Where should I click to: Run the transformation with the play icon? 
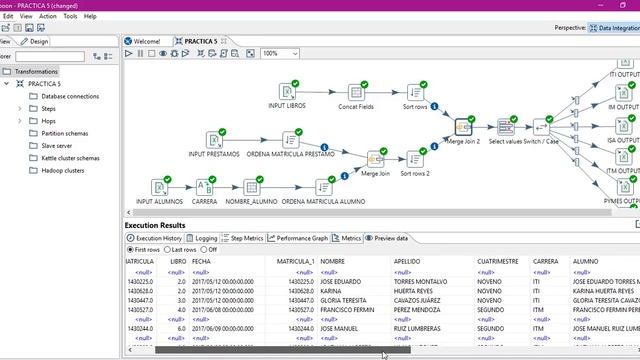pyautogui.click(x=129, y=53)
